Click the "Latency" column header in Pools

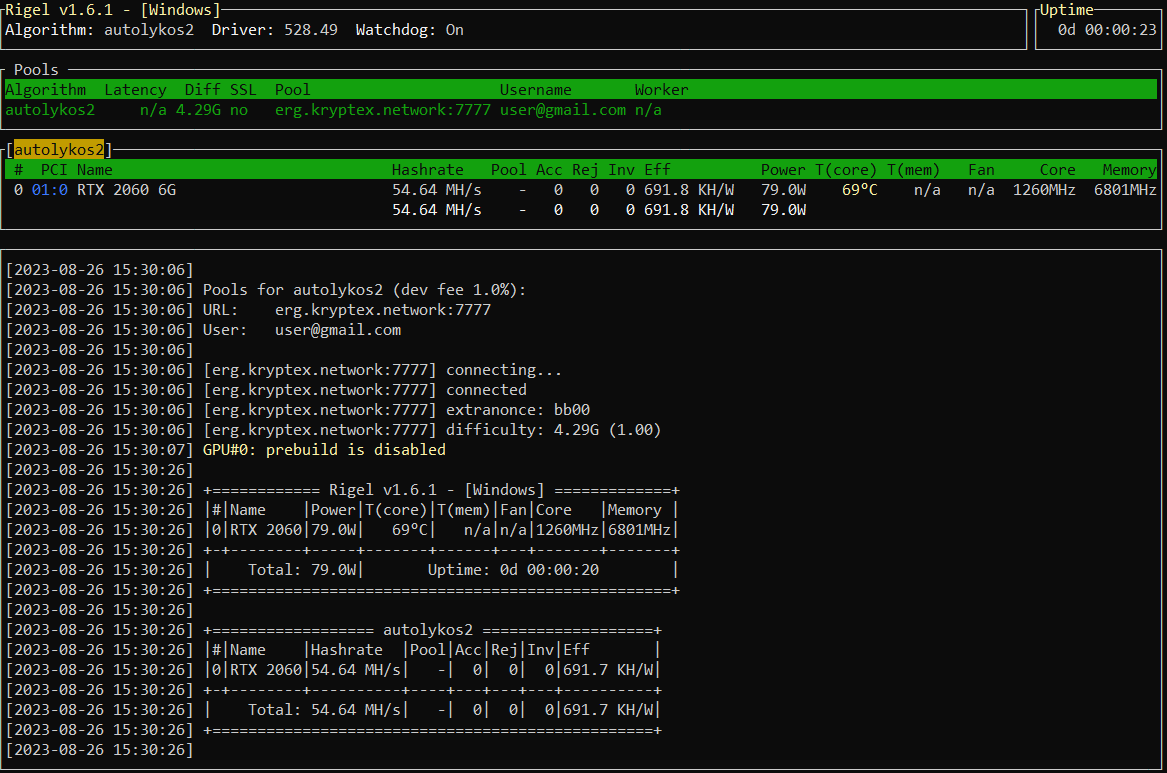pos(135,90)
